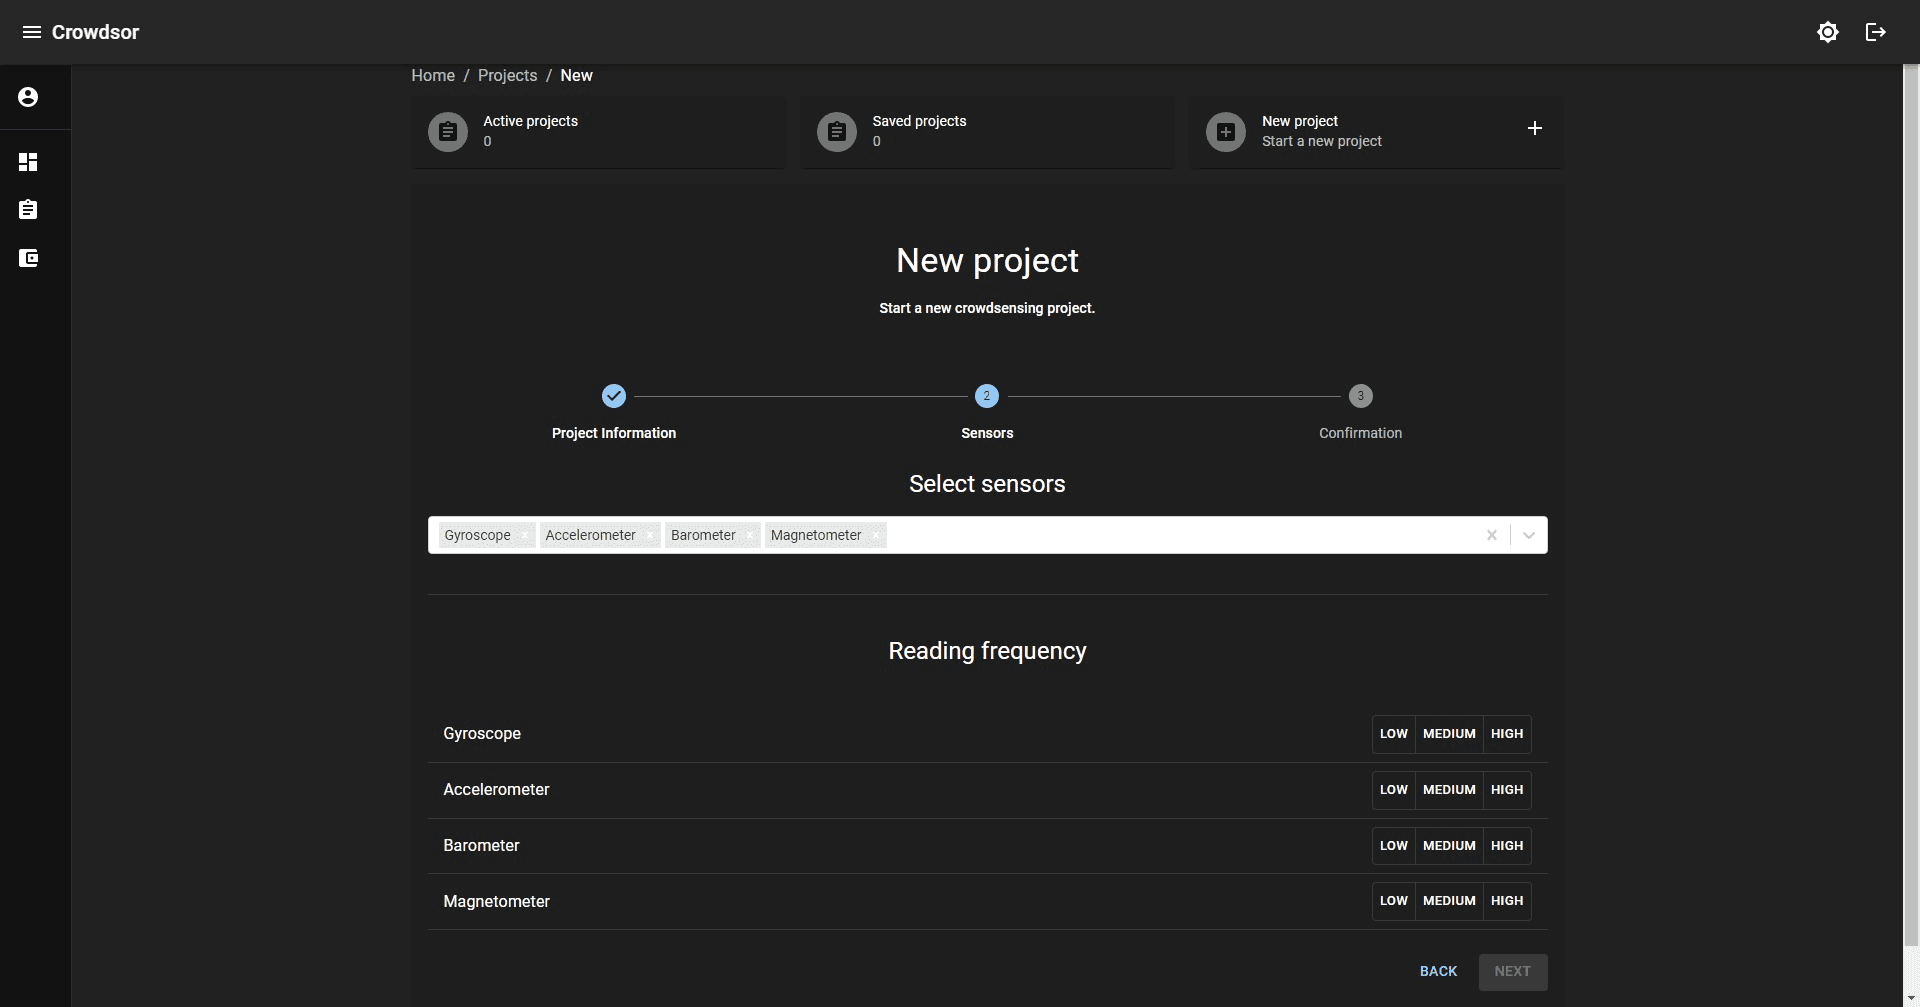The width and height of the screenshot is (1920, 1007).
Task: Go to Home breadcrumb
Action: point(432,76)
